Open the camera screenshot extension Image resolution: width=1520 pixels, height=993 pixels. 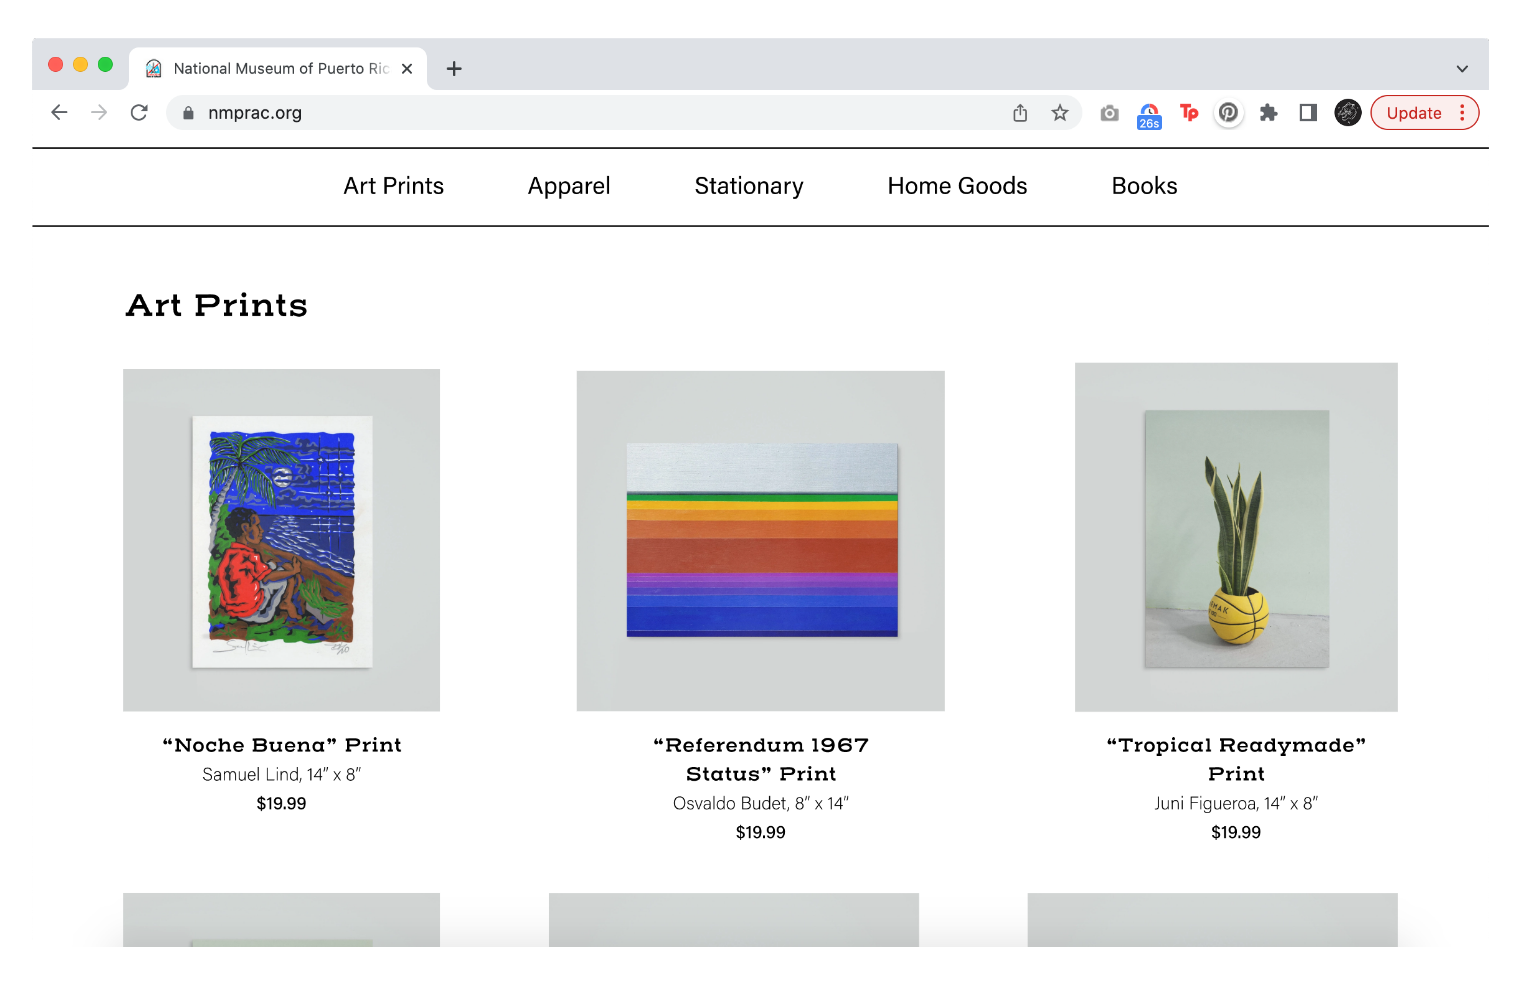(1109, 113)
